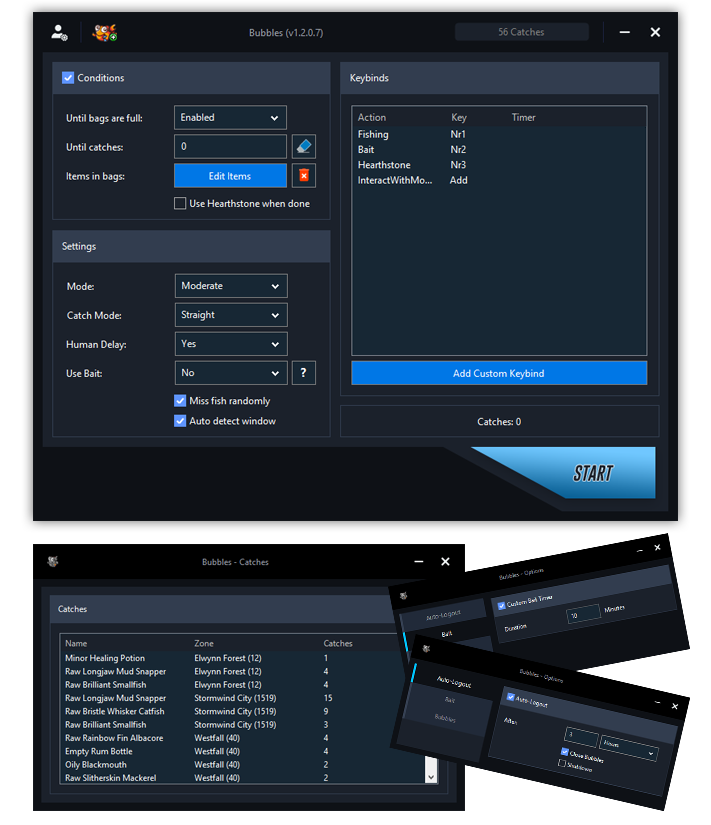Click the red delete icon beside Edit Items
The image size is (711, 825).
click(x=304, y=176)
